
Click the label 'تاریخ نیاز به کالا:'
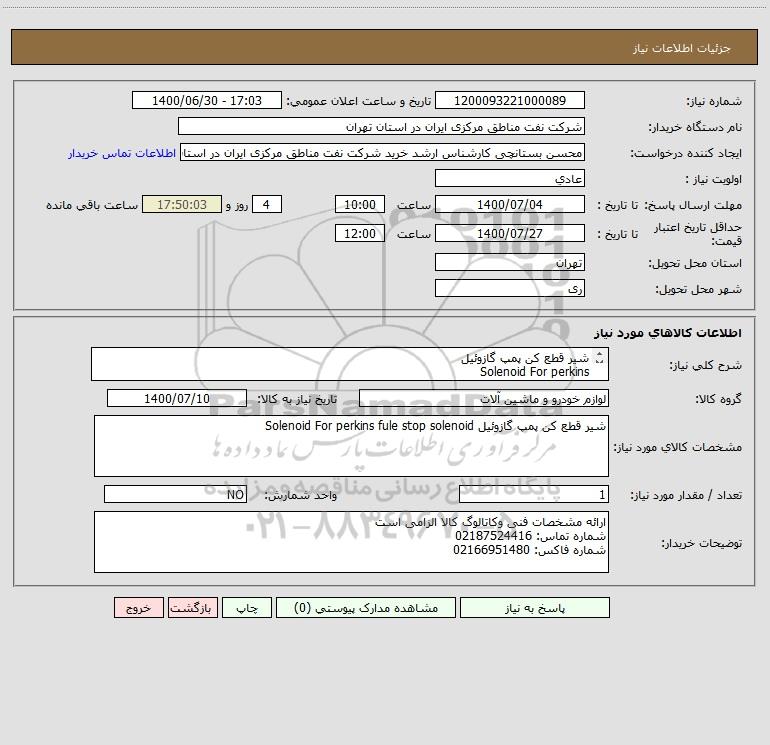coord(297,399)
